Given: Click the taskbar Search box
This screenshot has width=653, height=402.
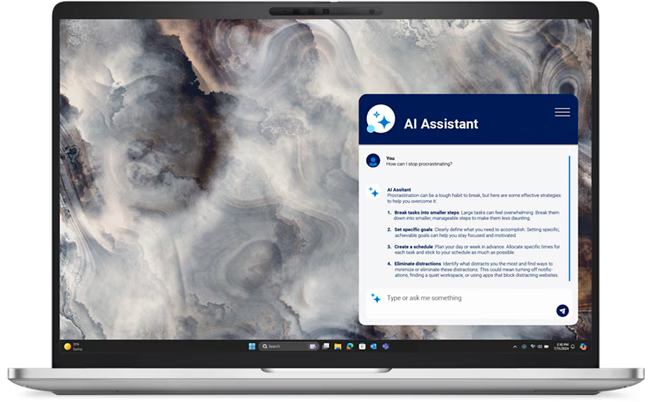Looking at the screenshot, I should pos(281,346).
